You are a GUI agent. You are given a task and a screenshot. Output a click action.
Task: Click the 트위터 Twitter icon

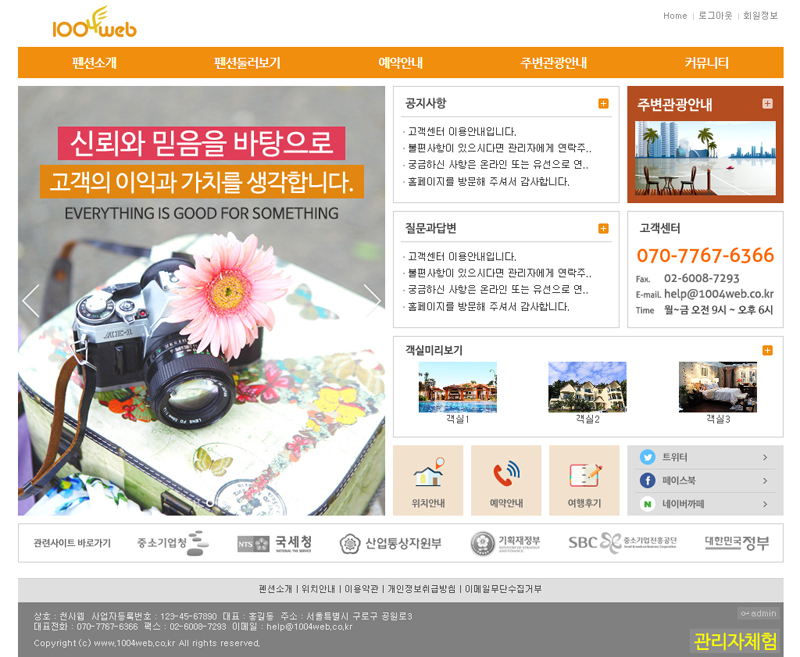coord(647,457)
